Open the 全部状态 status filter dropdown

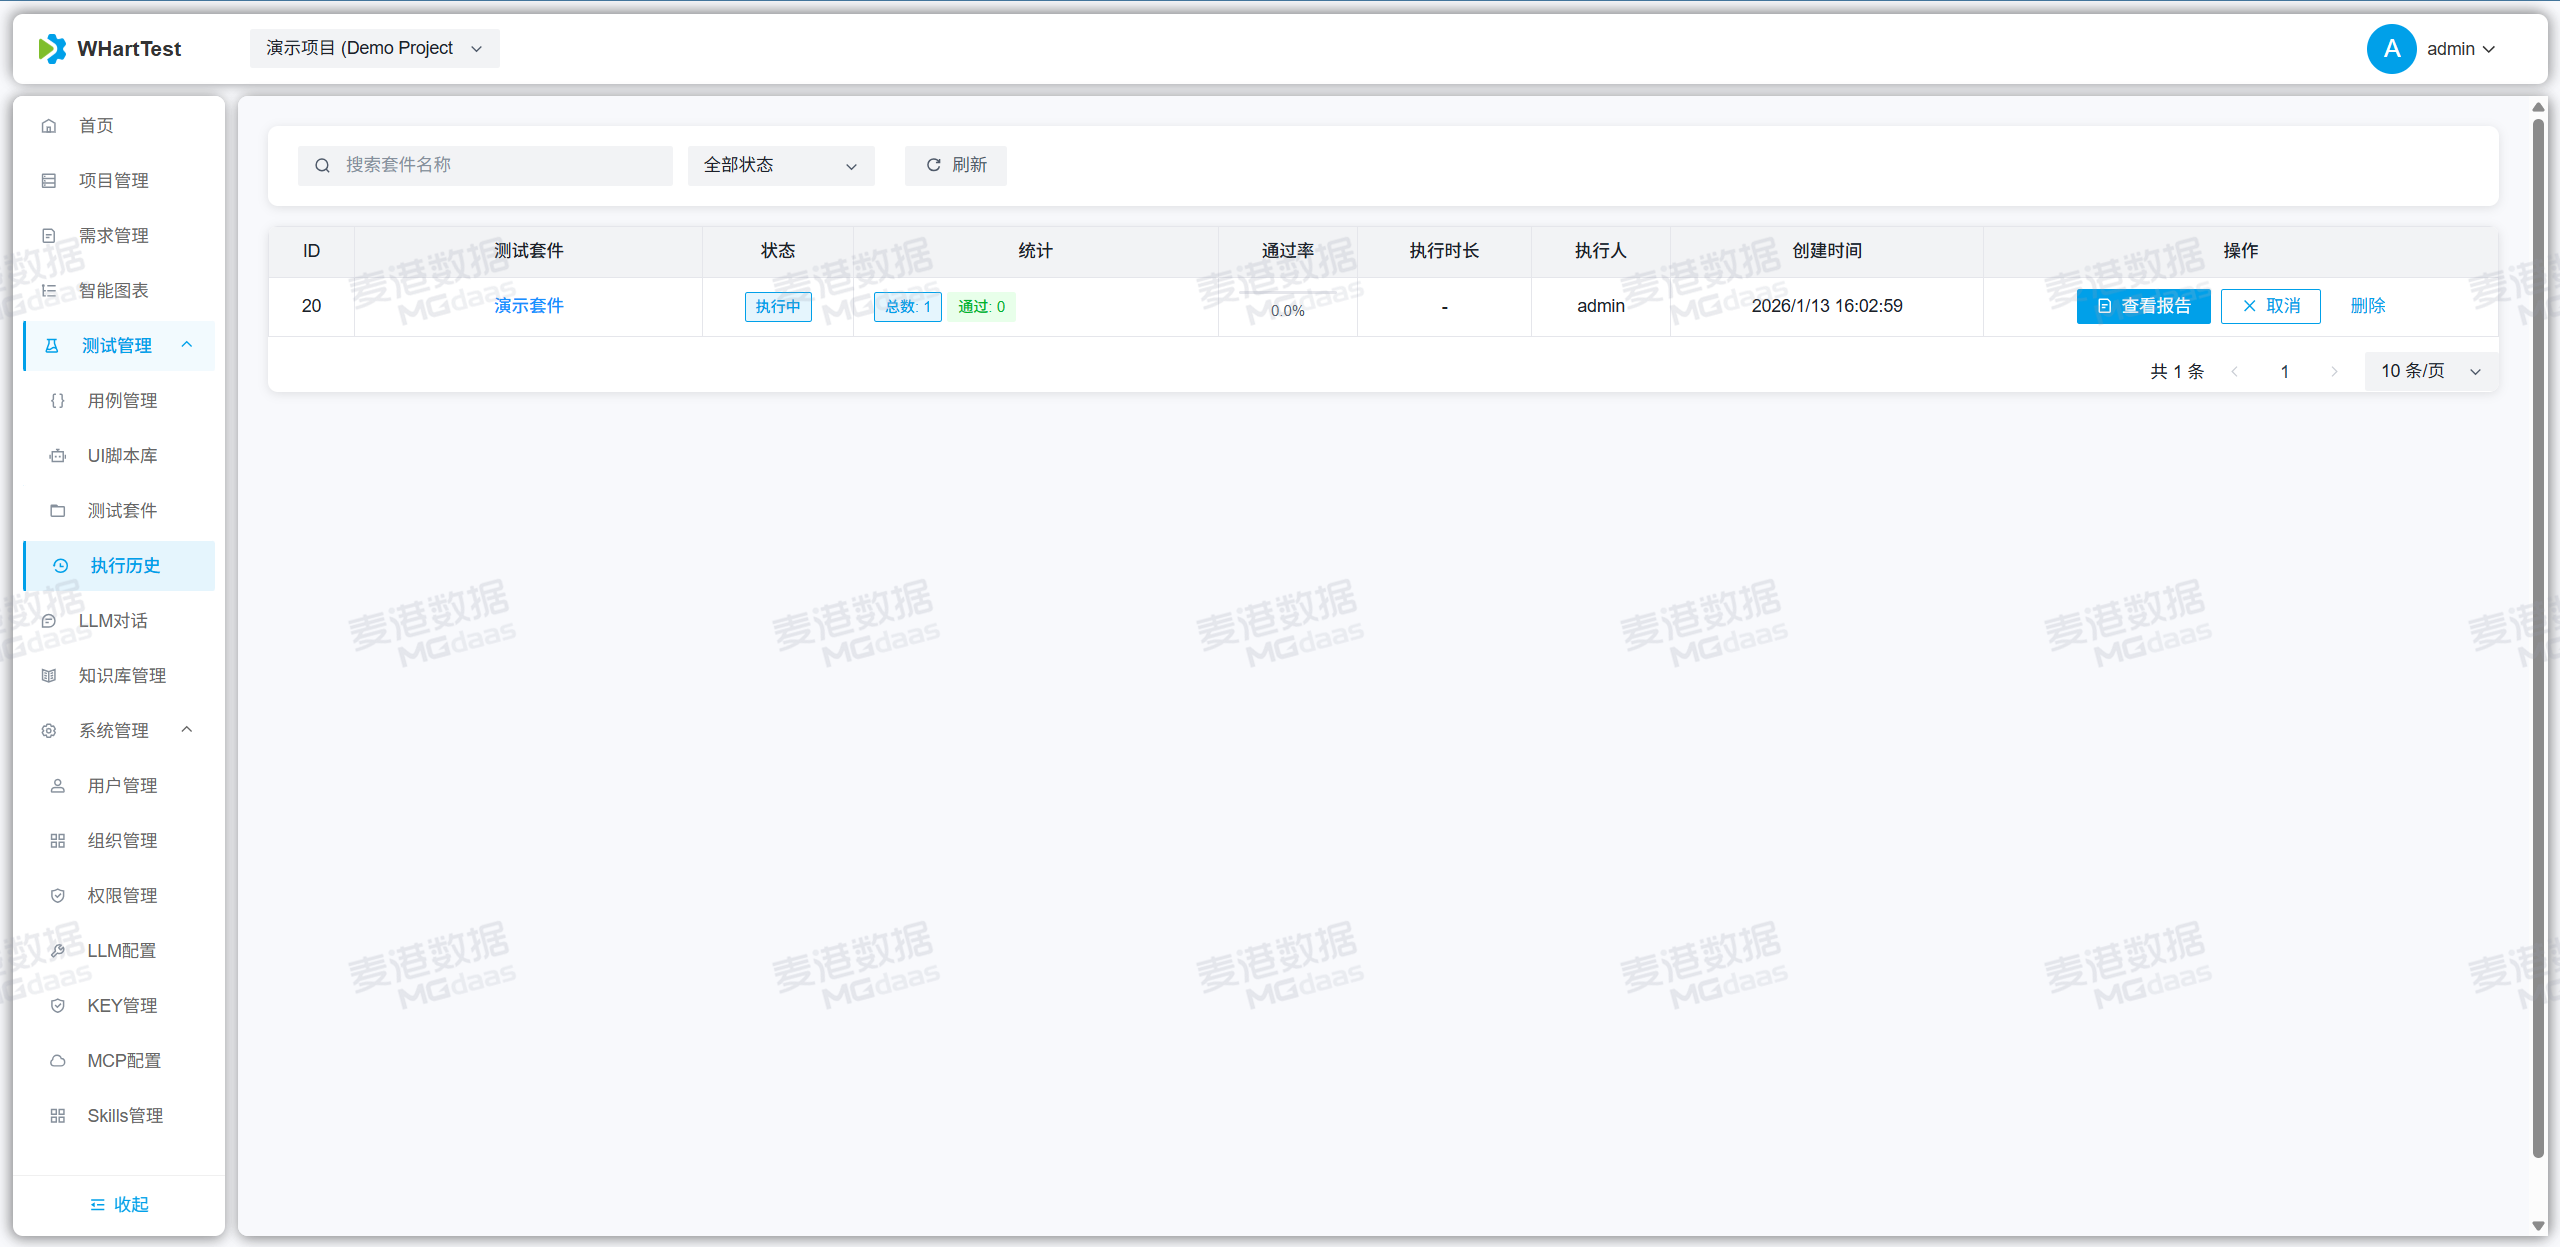click(780, 165)
